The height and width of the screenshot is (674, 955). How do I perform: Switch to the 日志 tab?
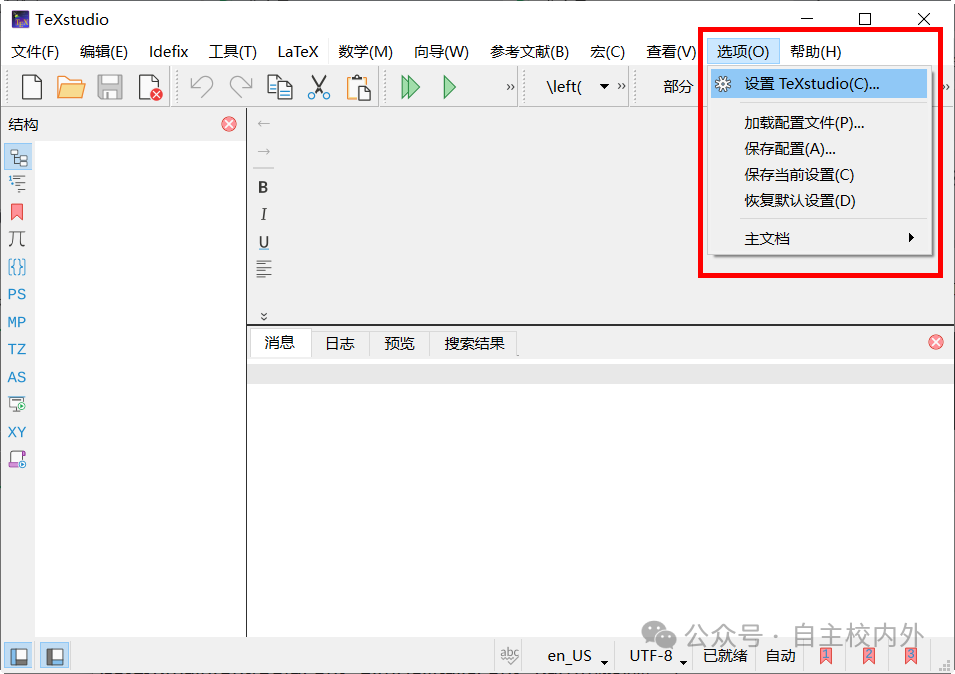click(340, 344)
